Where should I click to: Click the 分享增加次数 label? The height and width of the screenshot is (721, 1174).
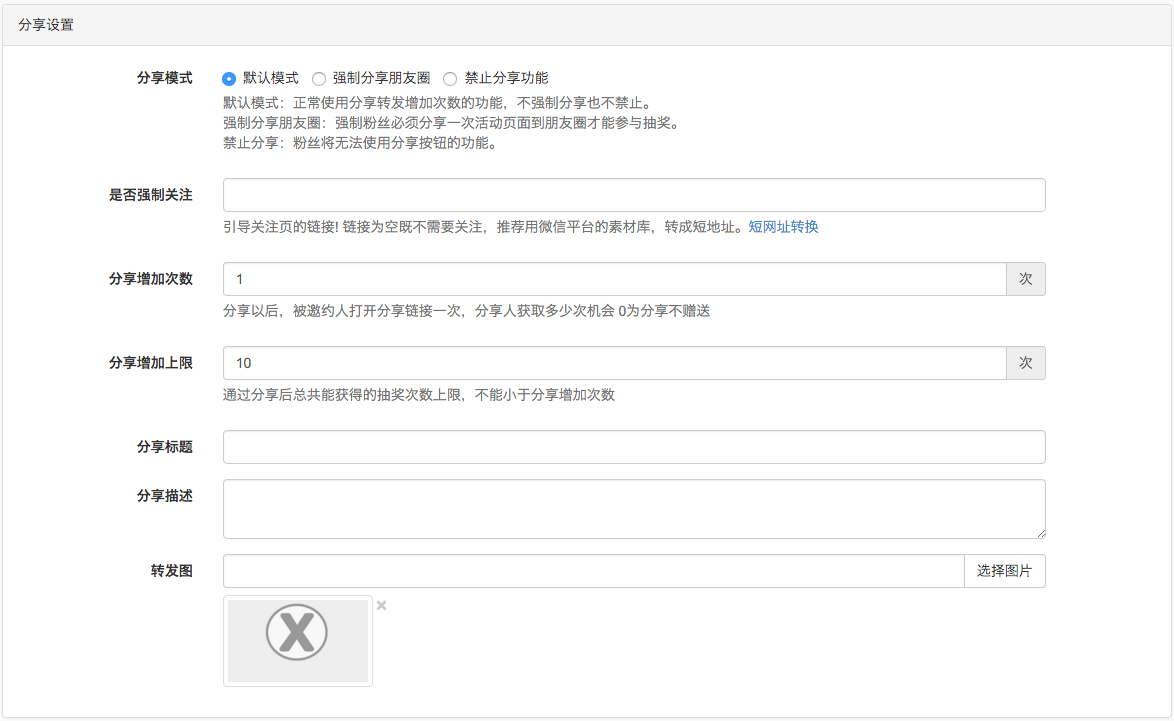coord(150,279)
